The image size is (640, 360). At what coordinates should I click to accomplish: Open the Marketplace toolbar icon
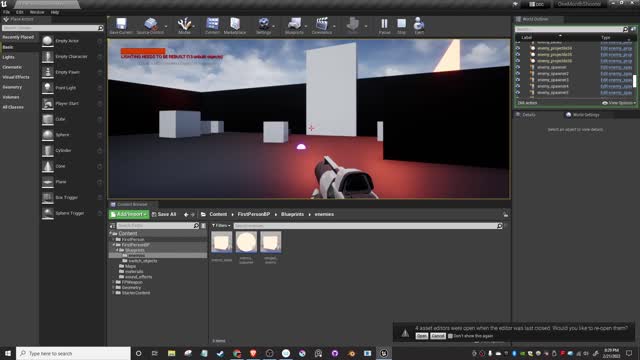coord(235,26)
